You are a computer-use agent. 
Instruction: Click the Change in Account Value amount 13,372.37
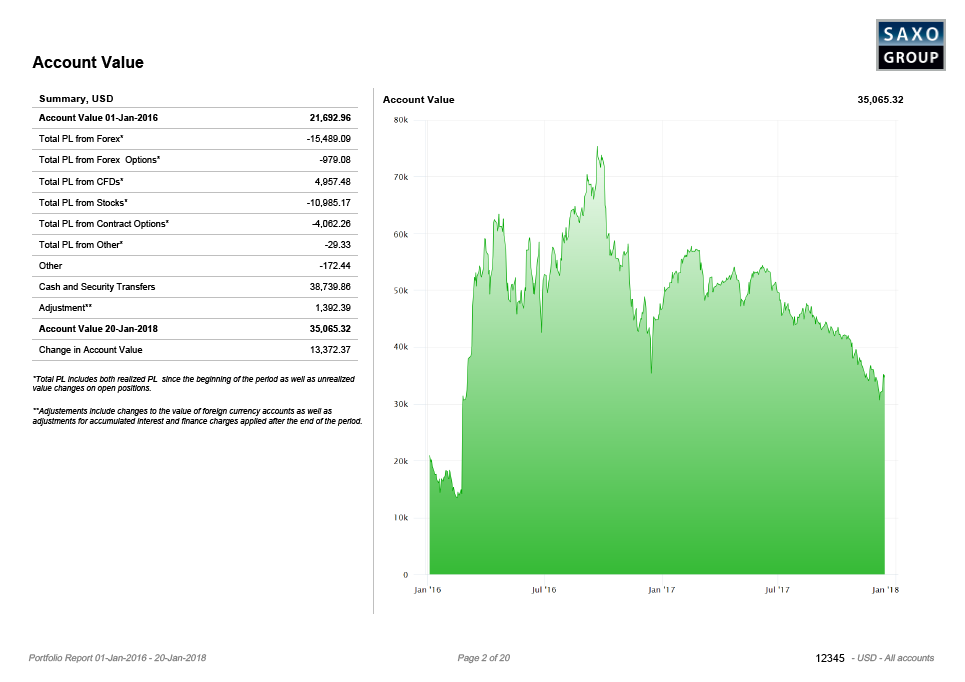pos(330,350)
